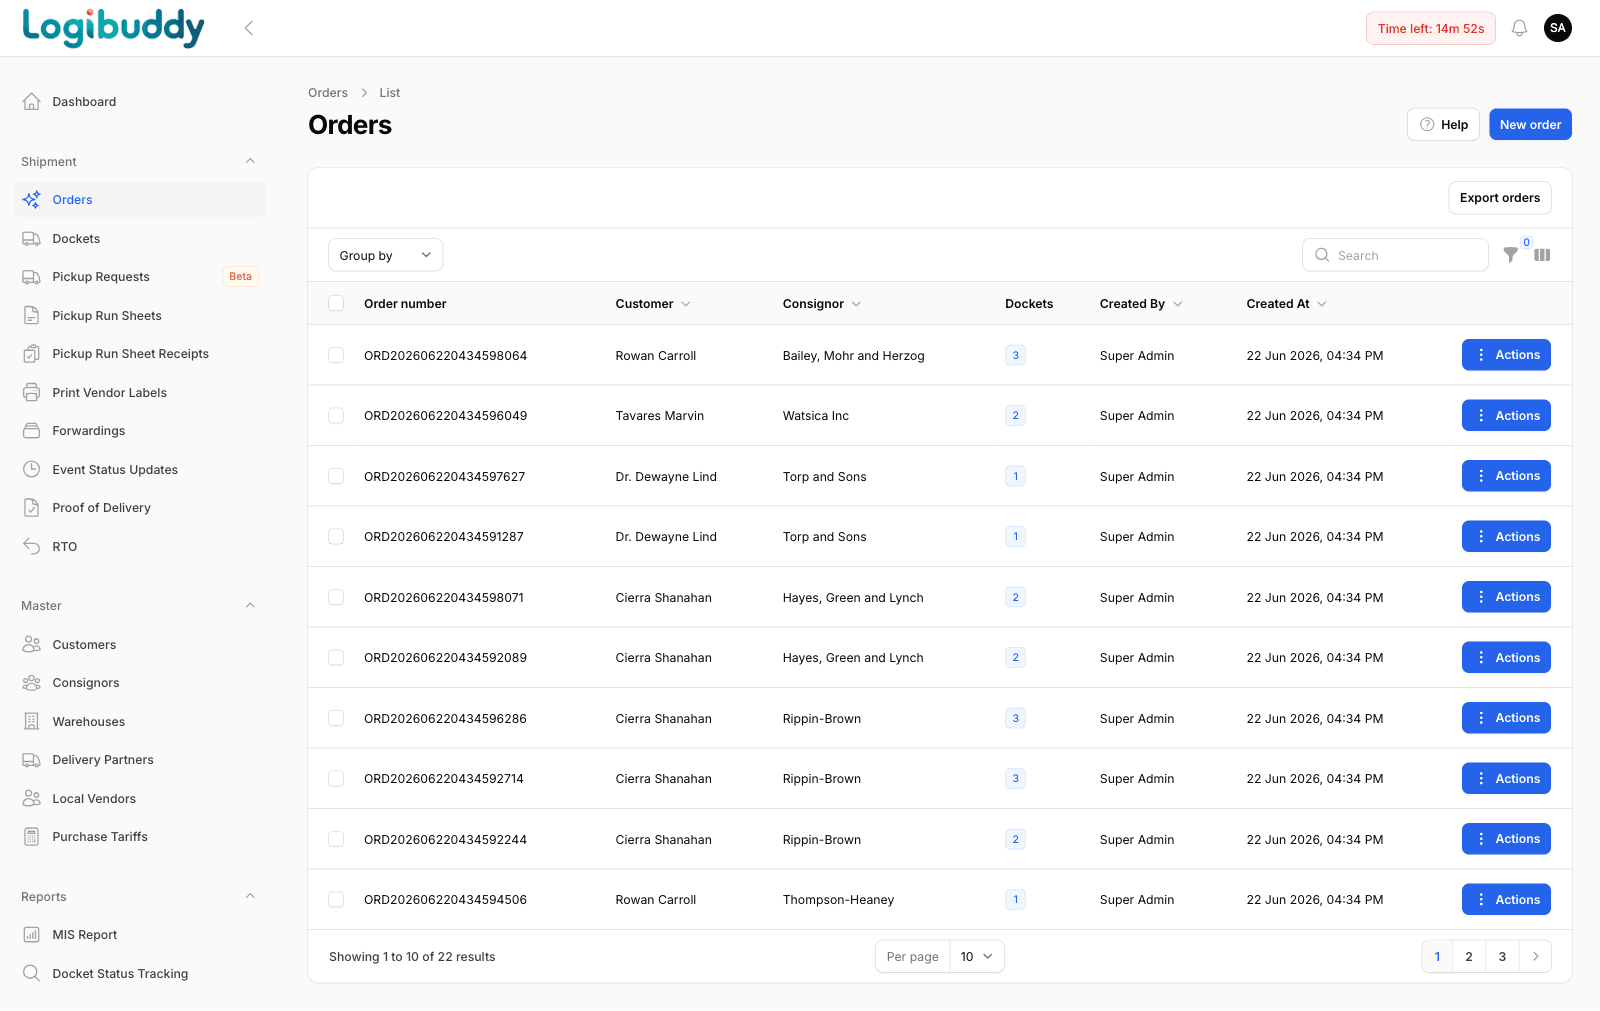Click the Pickup Run Sheet Receipts icon
Image resolution: width=1600 pixels, height=1011 pixels.
[x=32, y=354]
